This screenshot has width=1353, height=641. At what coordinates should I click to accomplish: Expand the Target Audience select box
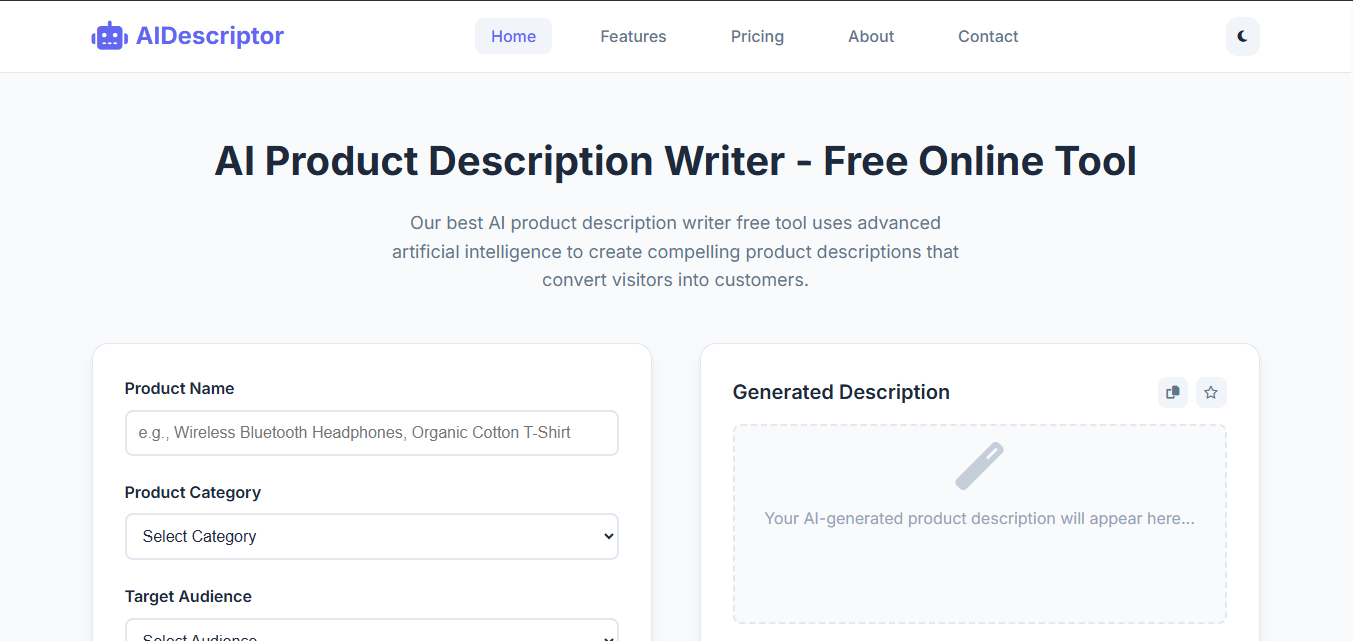coord(372,630)
